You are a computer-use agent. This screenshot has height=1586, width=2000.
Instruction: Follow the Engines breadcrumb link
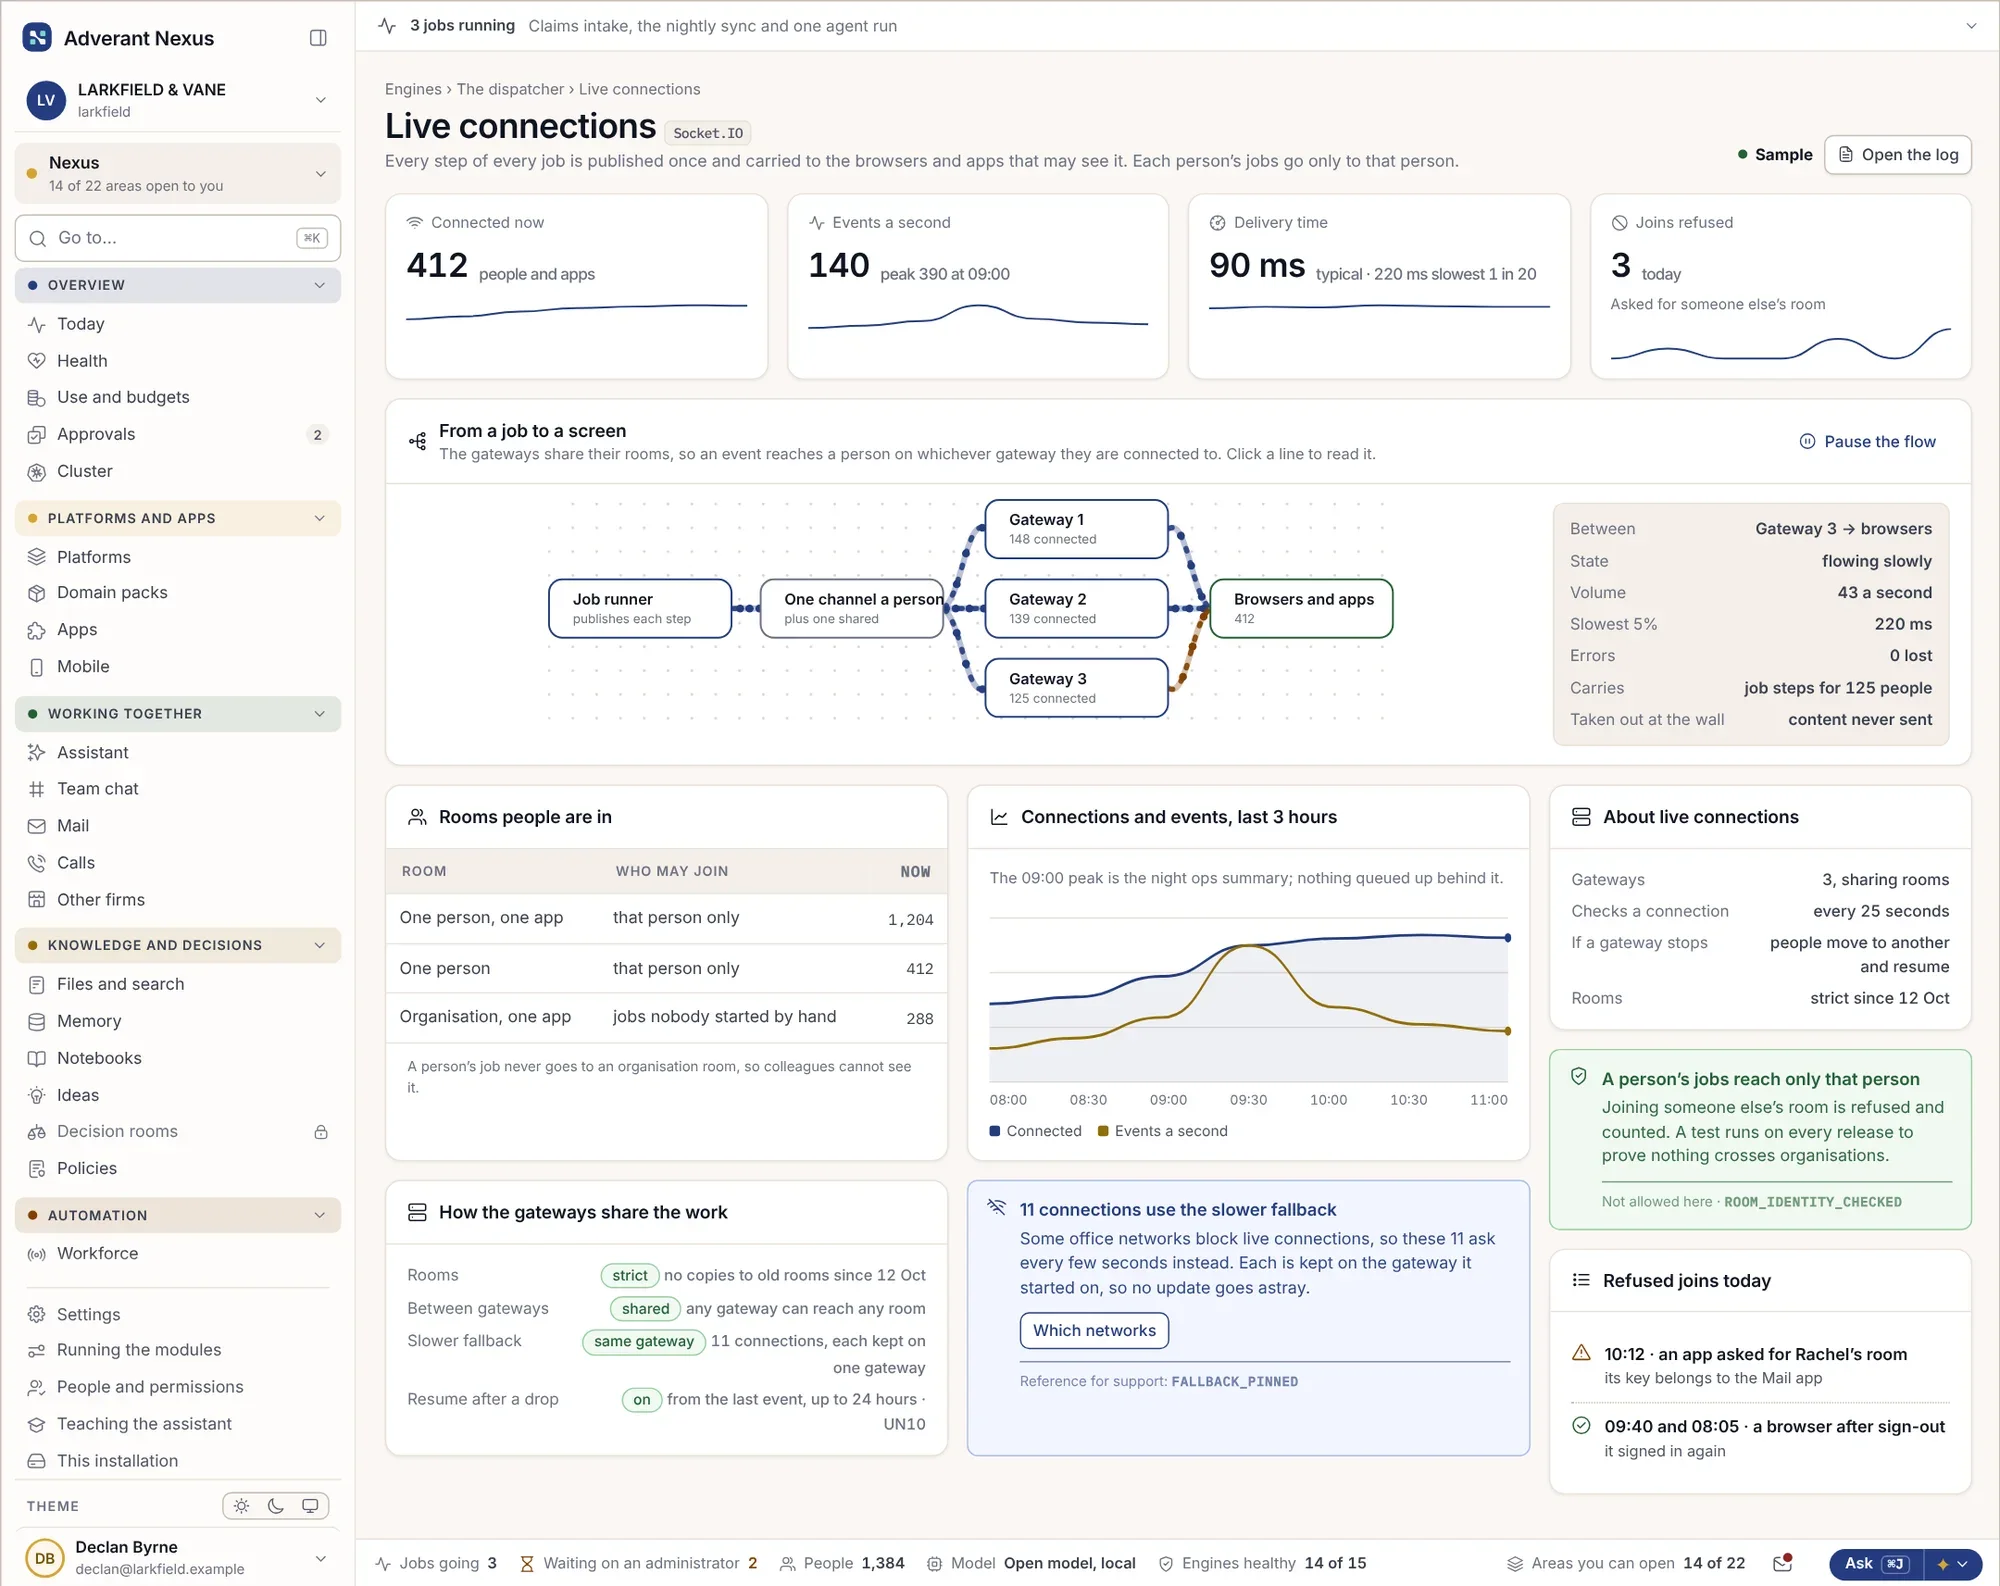[x=413, y=89]
